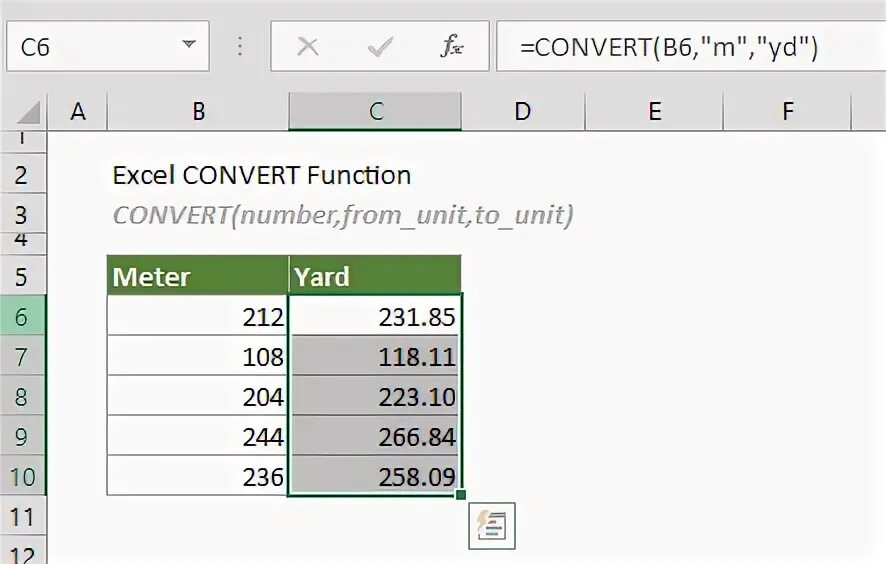Click the Cancel (X) formula button
886x564 pixels.
308,46
